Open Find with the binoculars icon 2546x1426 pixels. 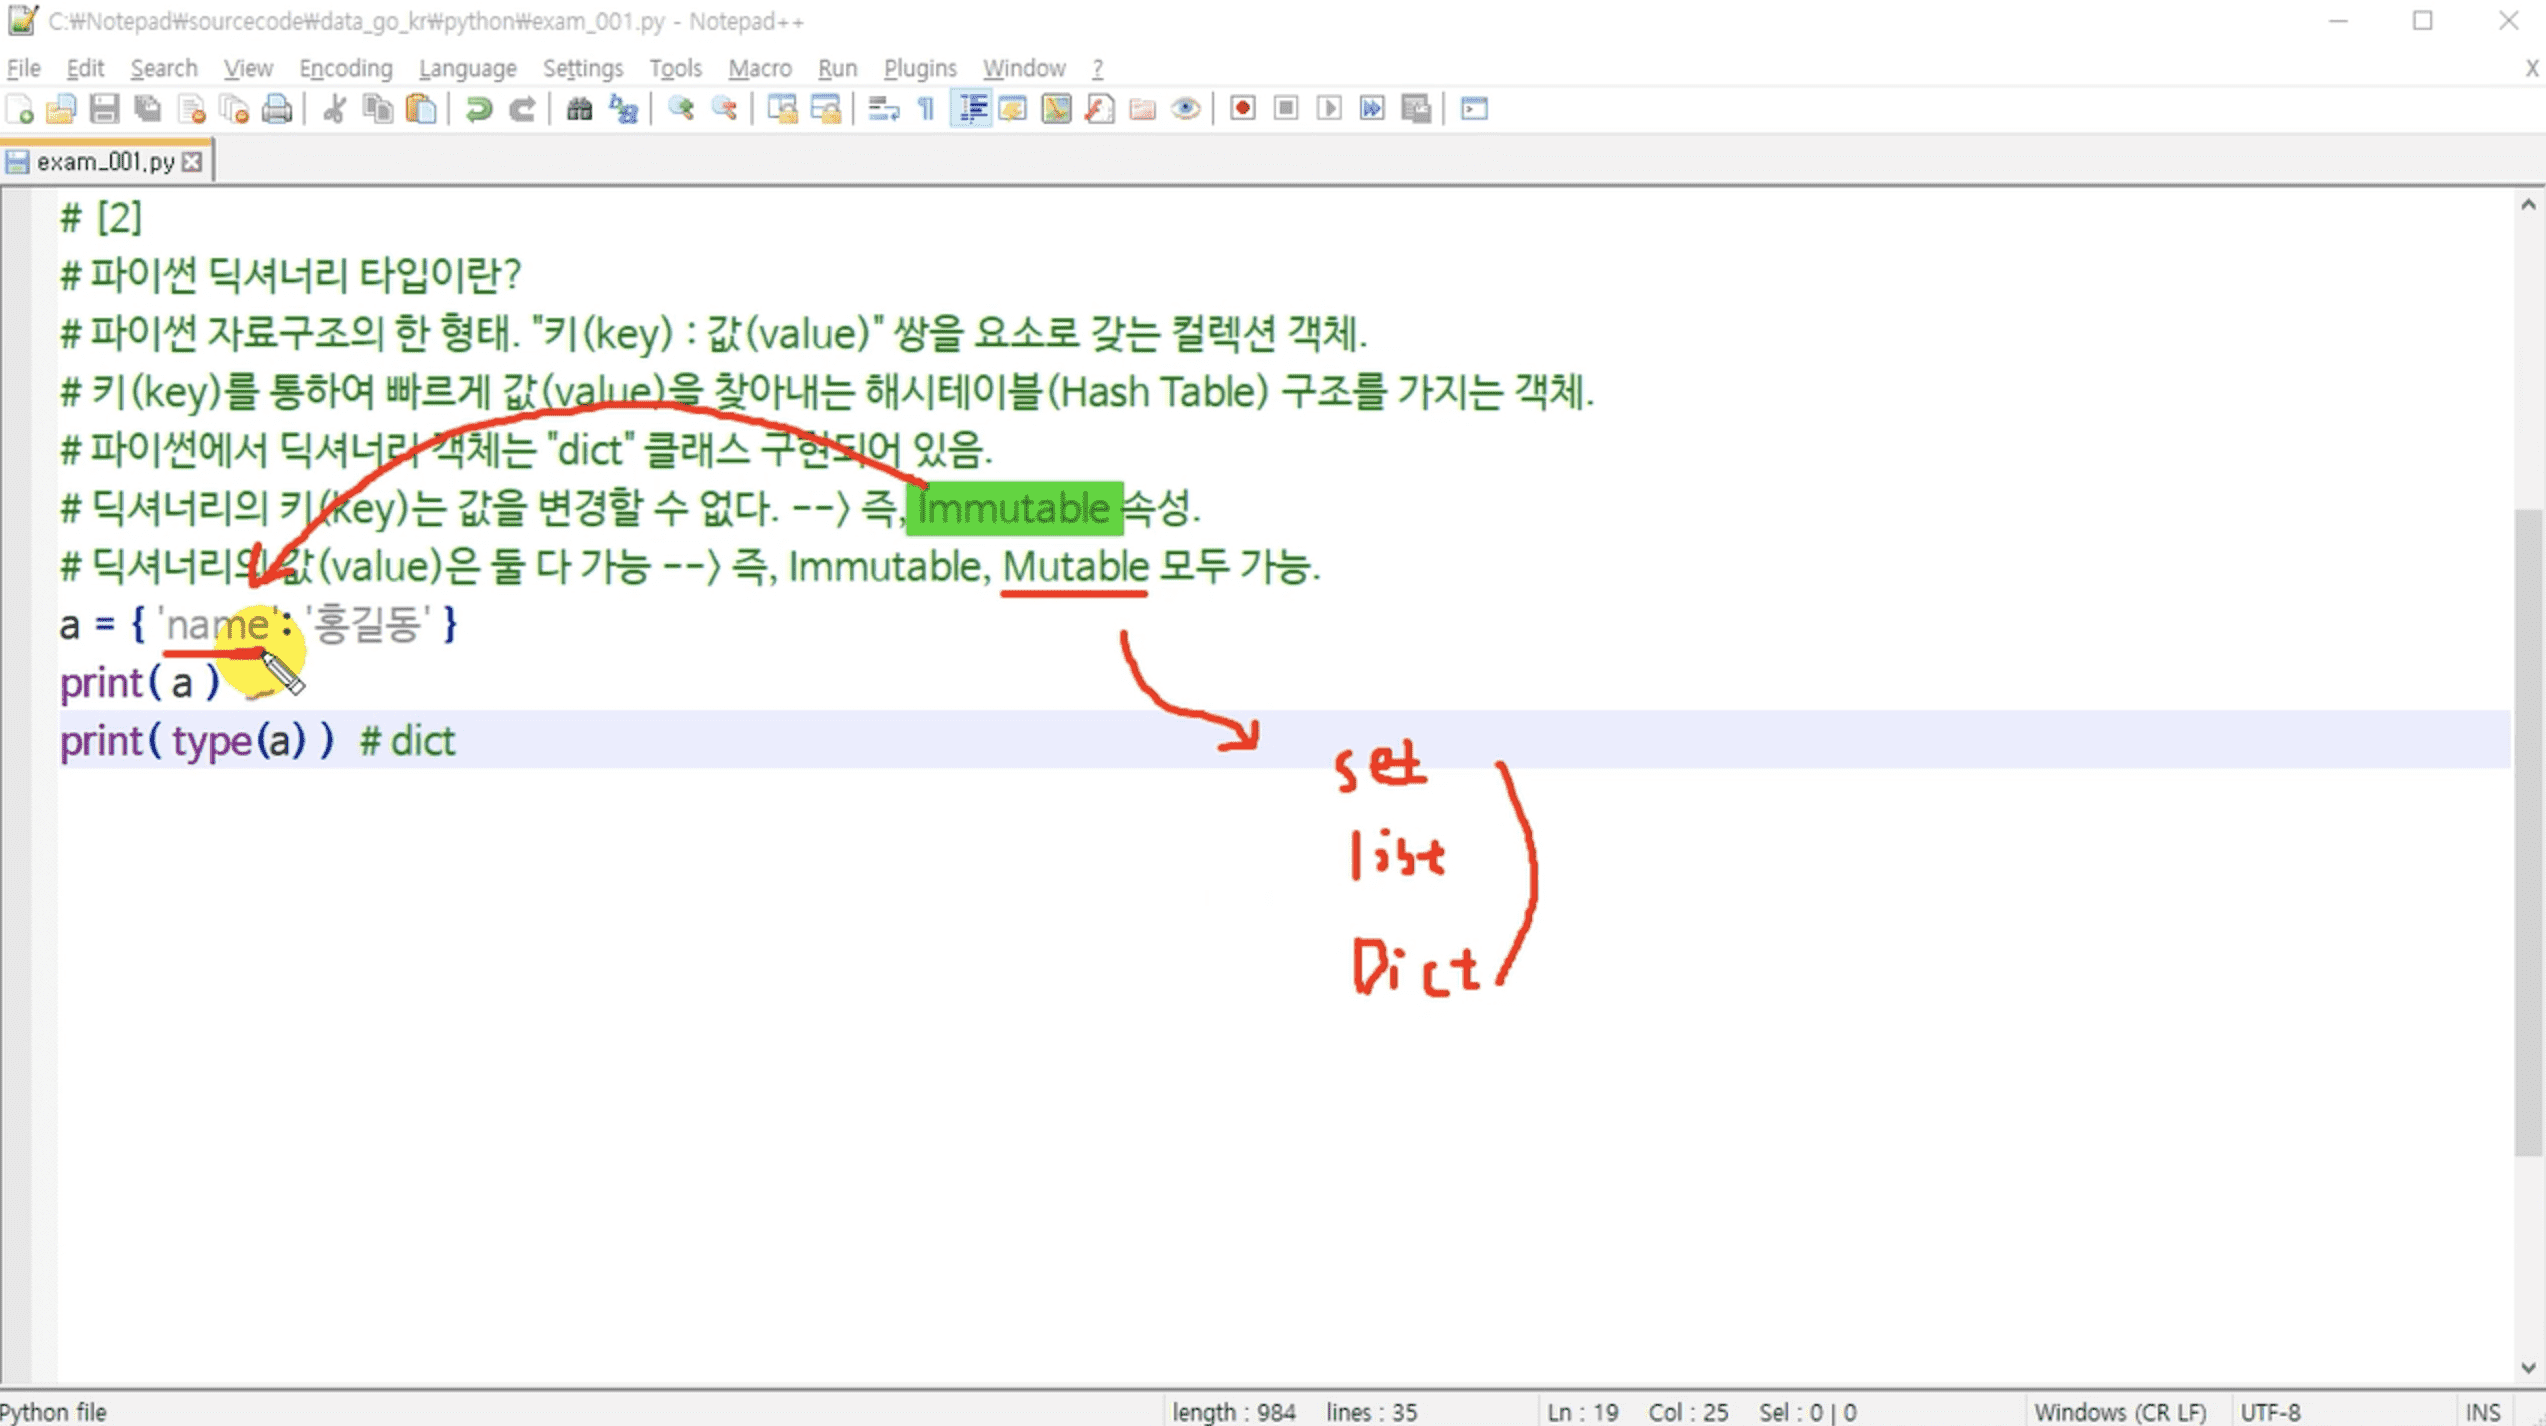[579, 108]
